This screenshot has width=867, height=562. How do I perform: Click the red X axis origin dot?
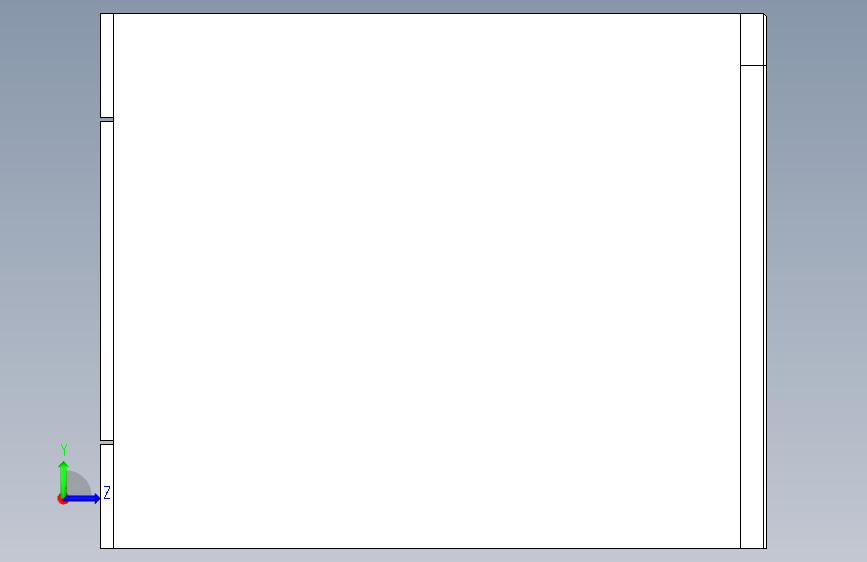tap(61, 500)
